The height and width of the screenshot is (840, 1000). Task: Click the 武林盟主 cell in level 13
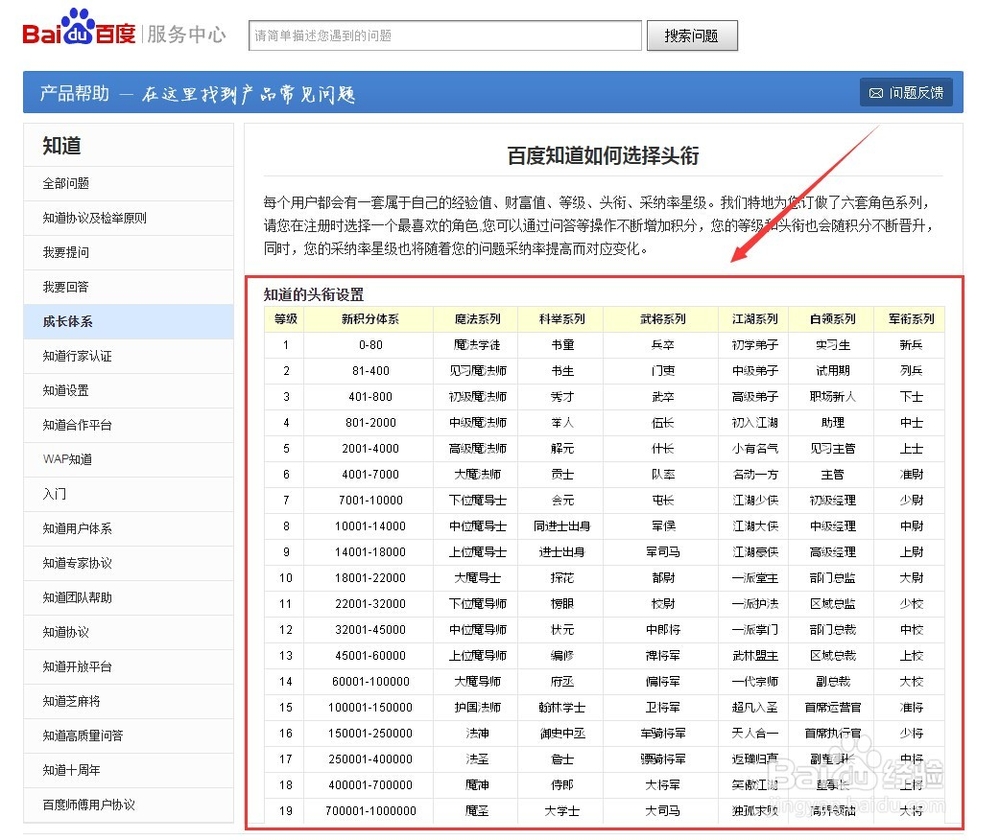(x=755, y=656)
